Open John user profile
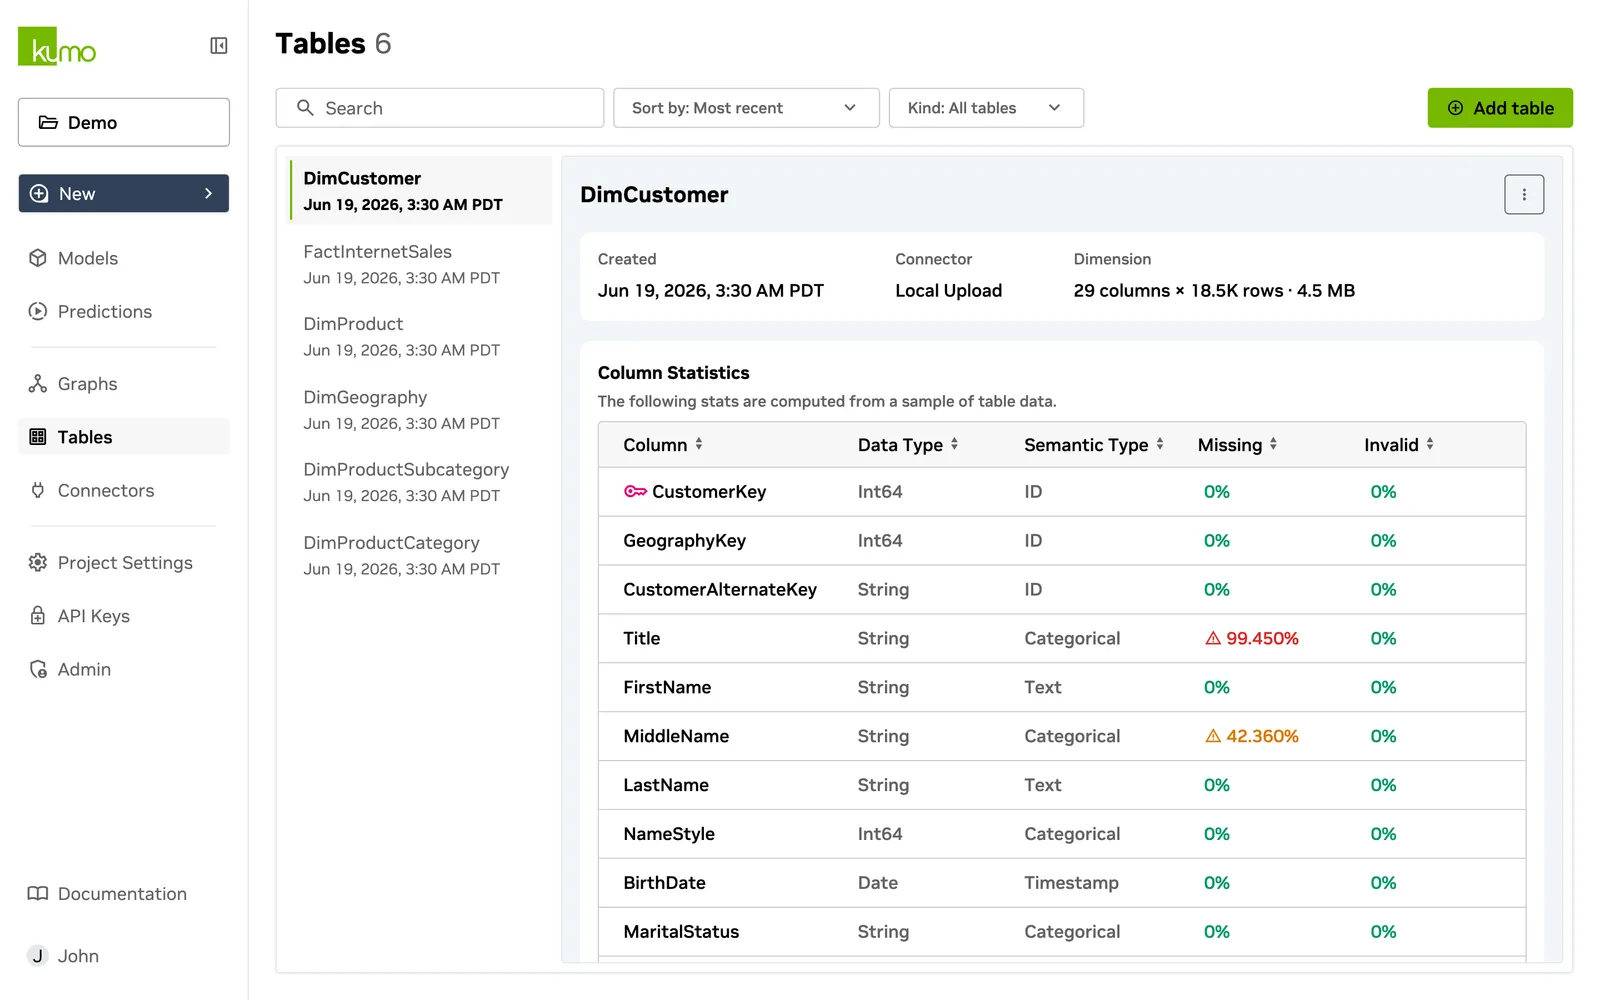 [124, 955]
